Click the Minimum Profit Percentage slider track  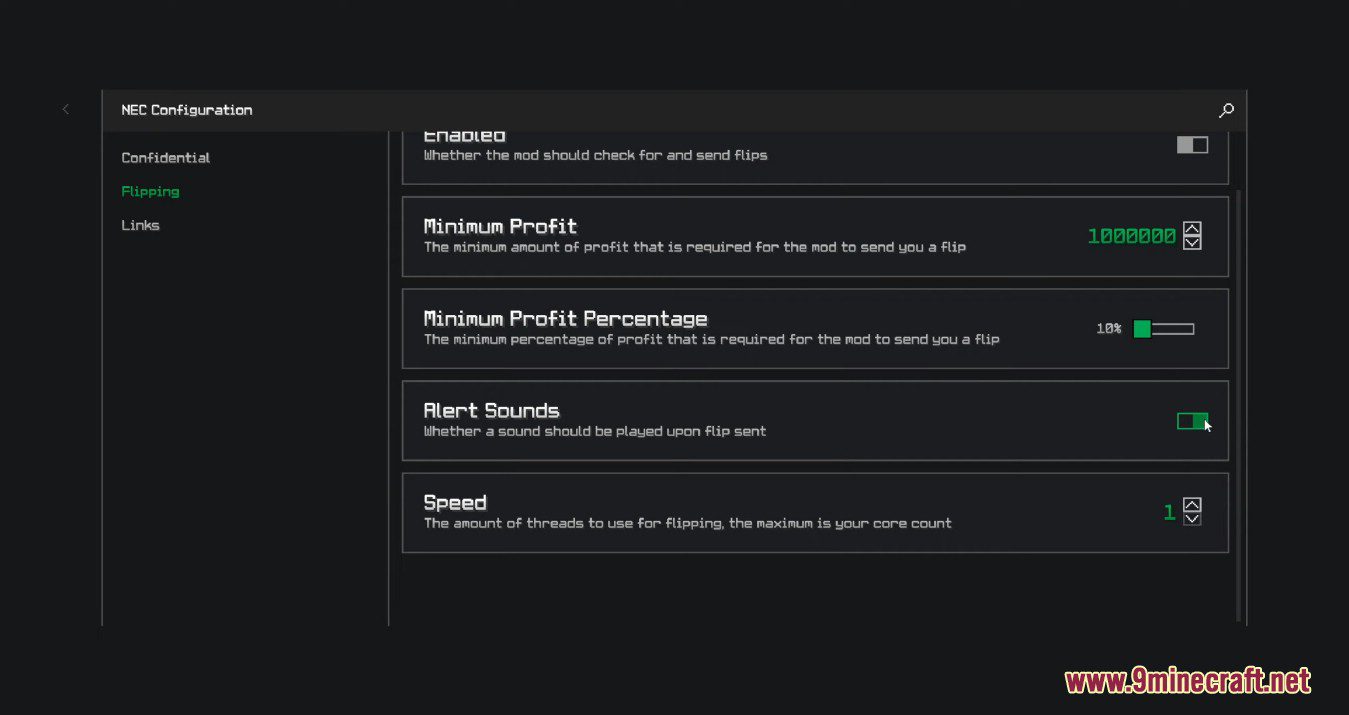1172,329
